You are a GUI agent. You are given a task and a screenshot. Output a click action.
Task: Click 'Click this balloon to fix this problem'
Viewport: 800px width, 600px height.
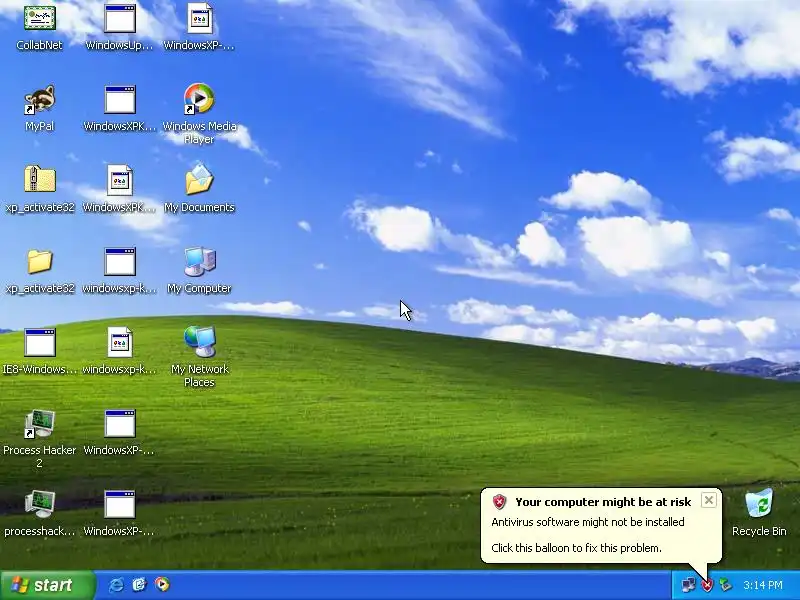[577, 548]
